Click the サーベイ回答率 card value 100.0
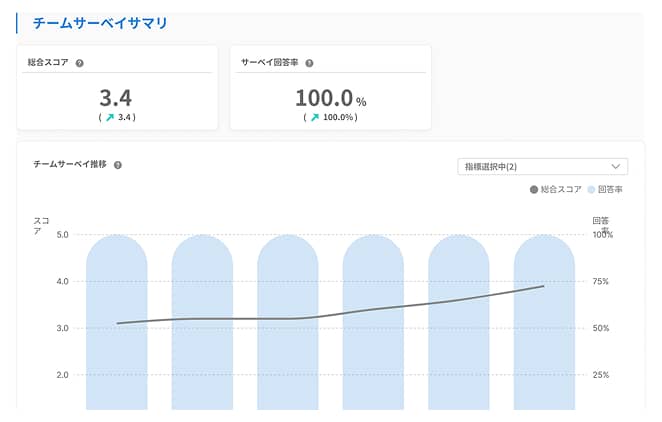The image size is (662, 422). coord(324,98)
